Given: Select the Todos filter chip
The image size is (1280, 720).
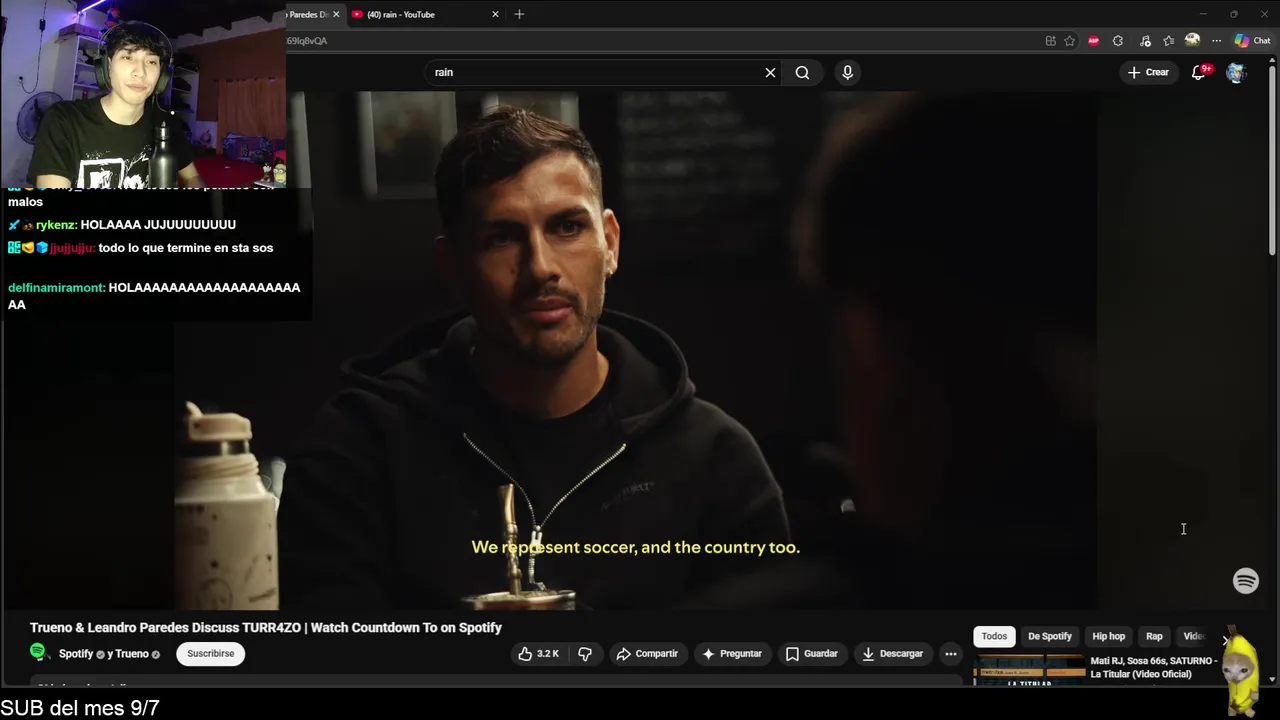Looking at the screenshot, I should [994, 636].
